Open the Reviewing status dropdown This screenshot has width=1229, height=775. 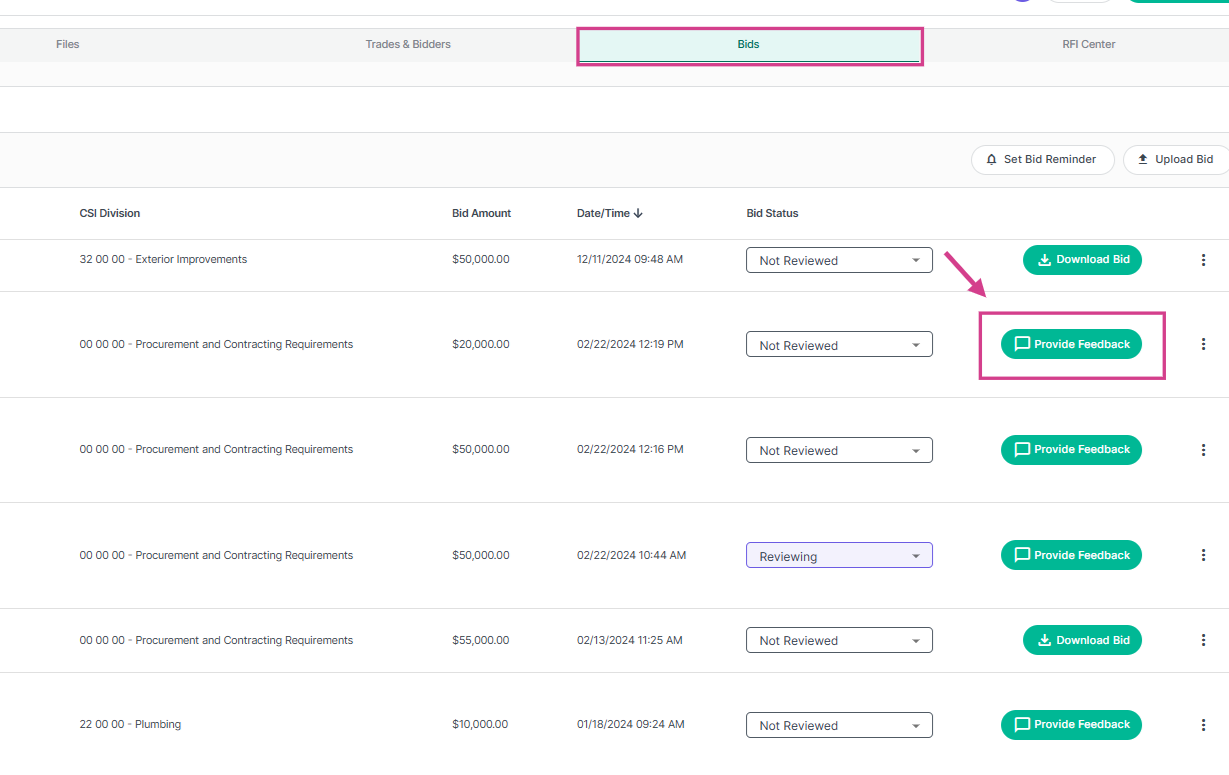(839, 556)
